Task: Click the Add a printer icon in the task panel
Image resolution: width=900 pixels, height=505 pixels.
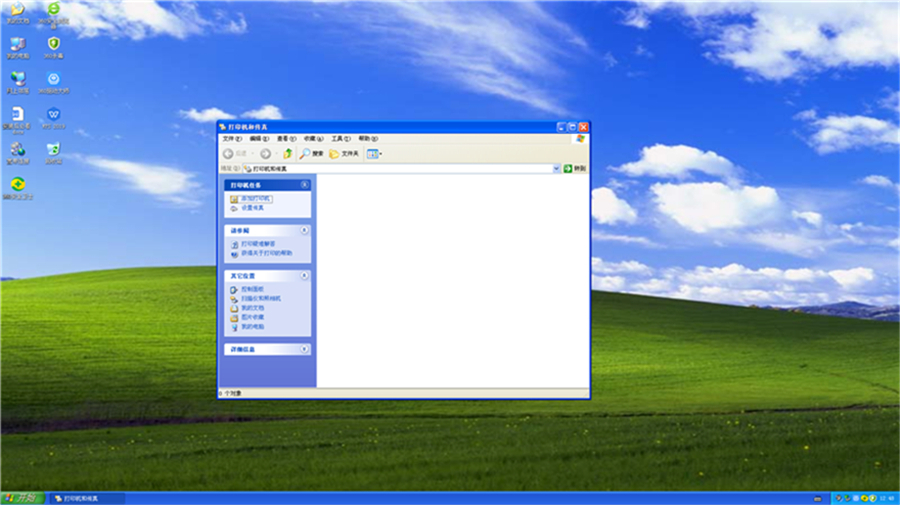Action: [234, 199]
